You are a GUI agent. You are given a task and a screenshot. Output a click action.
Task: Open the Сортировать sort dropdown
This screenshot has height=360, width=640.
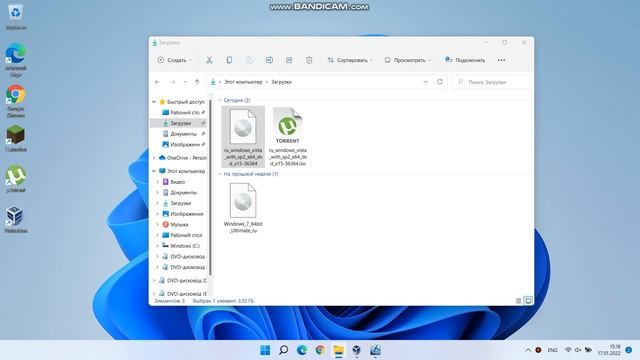pyautogui.click(x=350, y=60)
